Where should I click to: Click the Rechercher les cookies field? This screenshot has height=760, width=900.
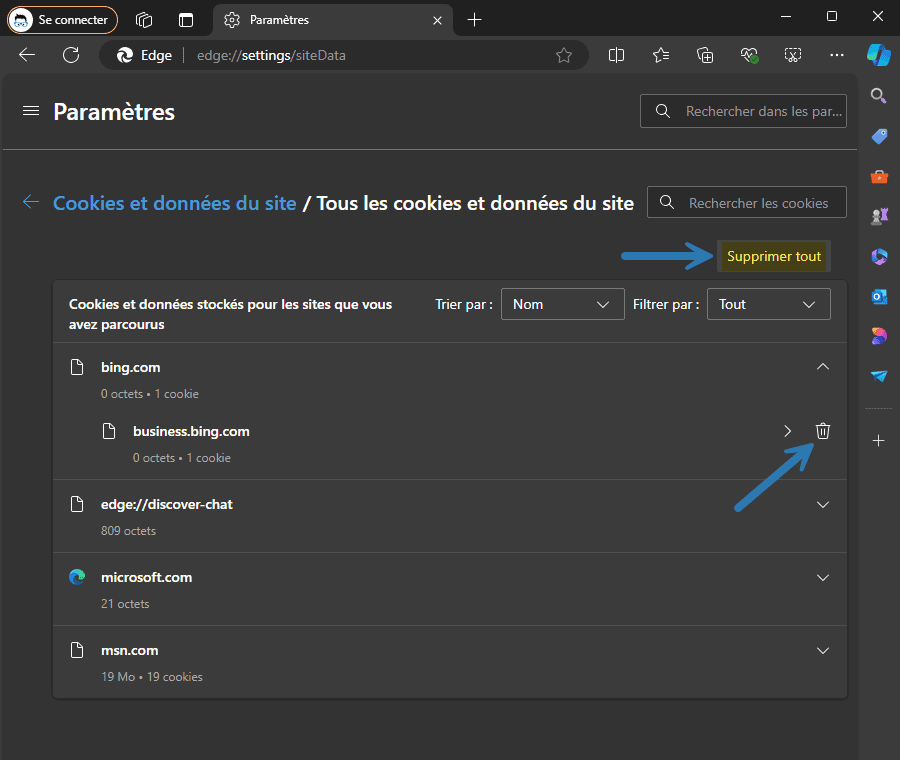pyautogui.click(x=747, y=202)
